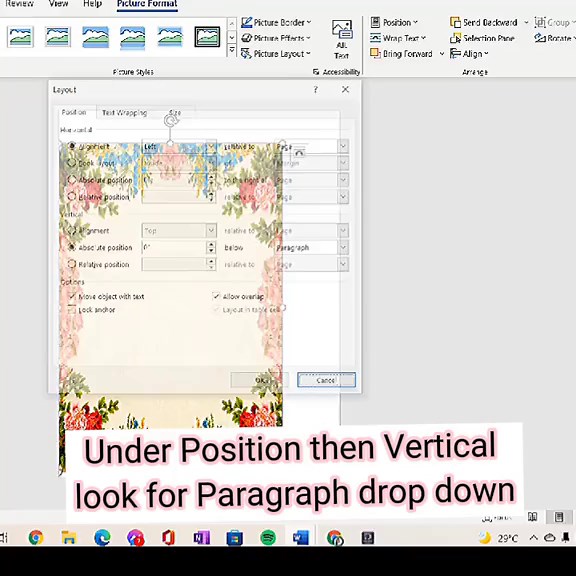Open Microsoft Edge from taskbar
576x576 pixels.
(102, 538)
